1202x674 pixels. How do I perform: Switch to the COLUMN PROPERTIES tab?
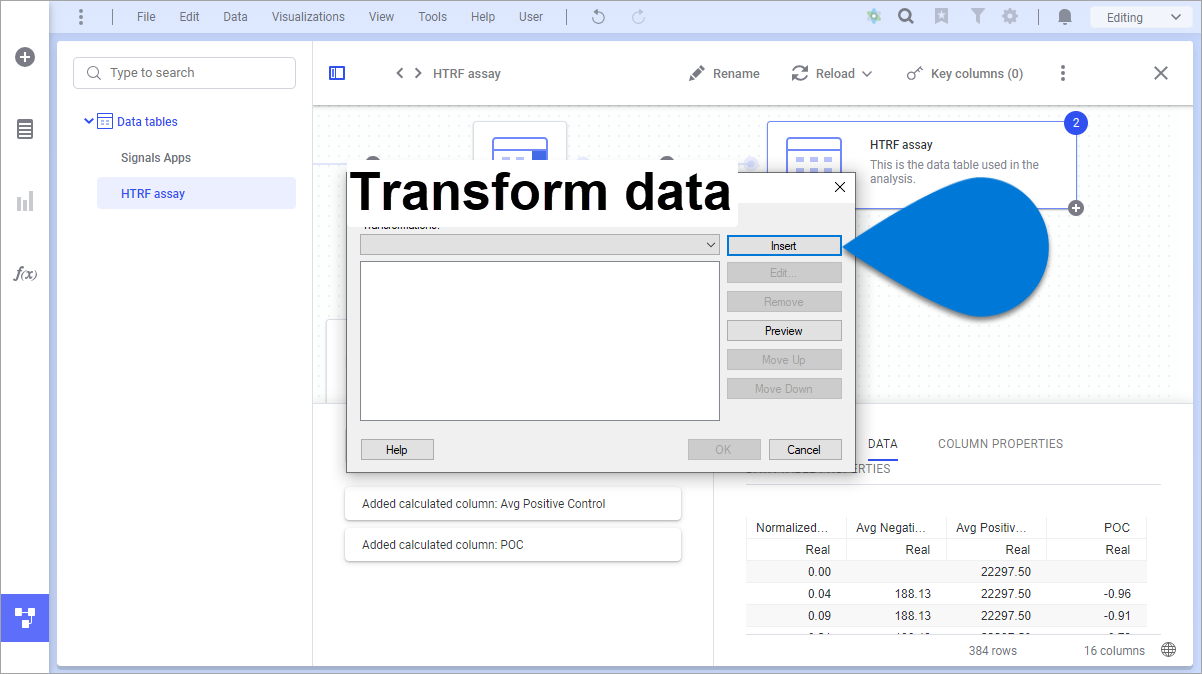1000,444
